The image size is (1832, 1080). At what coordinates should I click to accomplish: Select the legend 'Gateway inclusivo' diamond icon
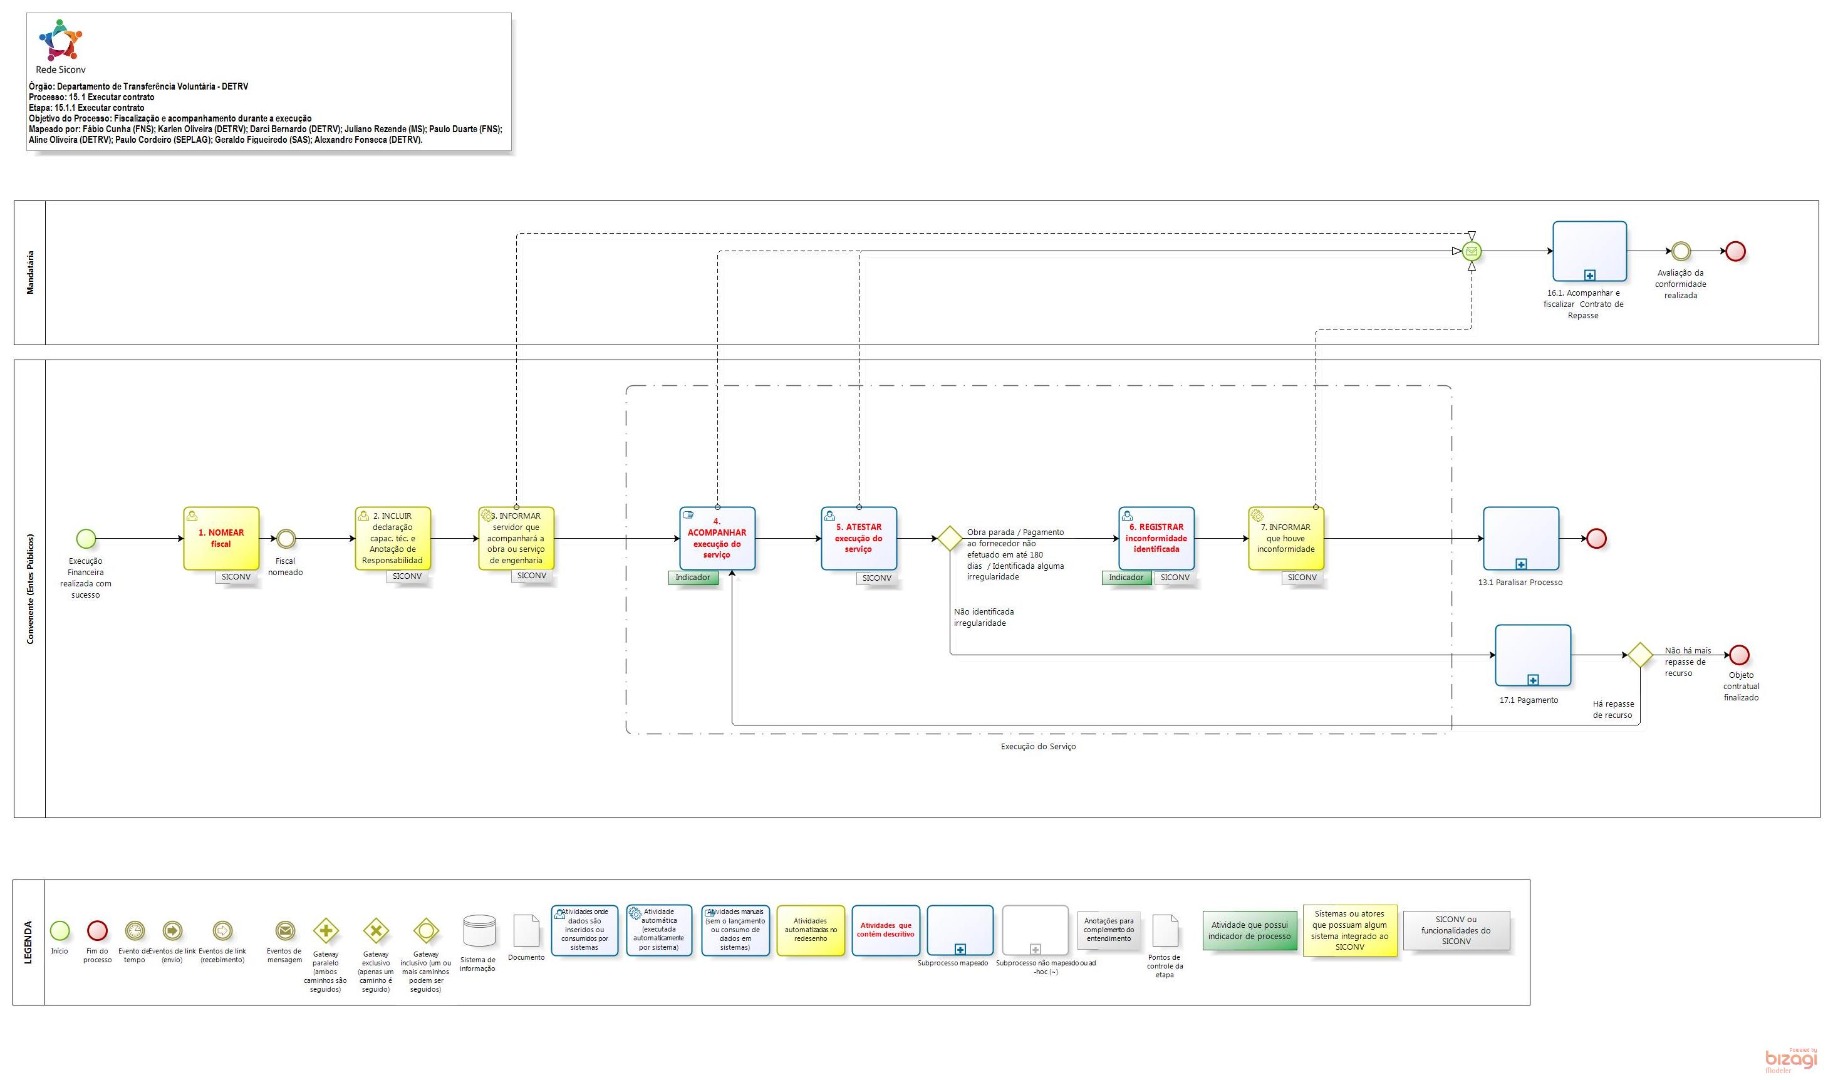426,931
